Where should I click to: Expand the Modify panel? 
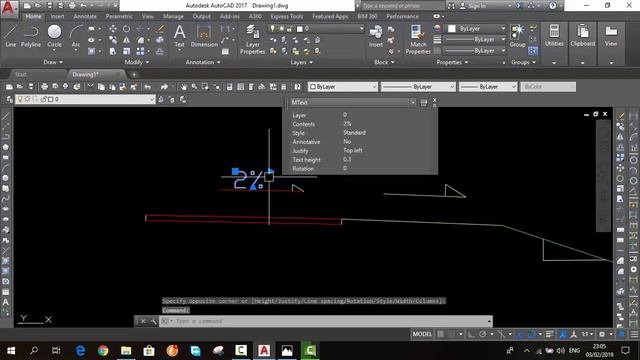[x=137, y=62]
